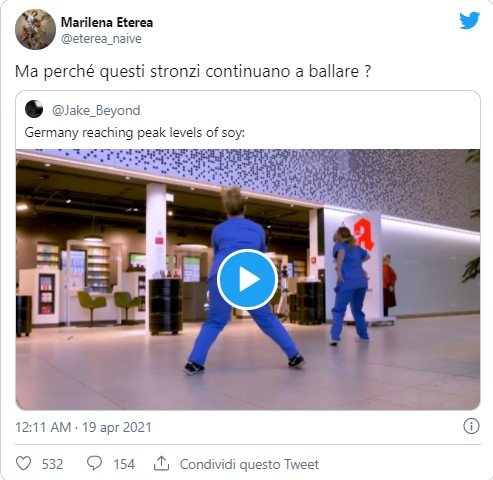Click the dotted ceiling area of video
The image size is (493, 480).
pyautogui.click(x=300, y=177)
